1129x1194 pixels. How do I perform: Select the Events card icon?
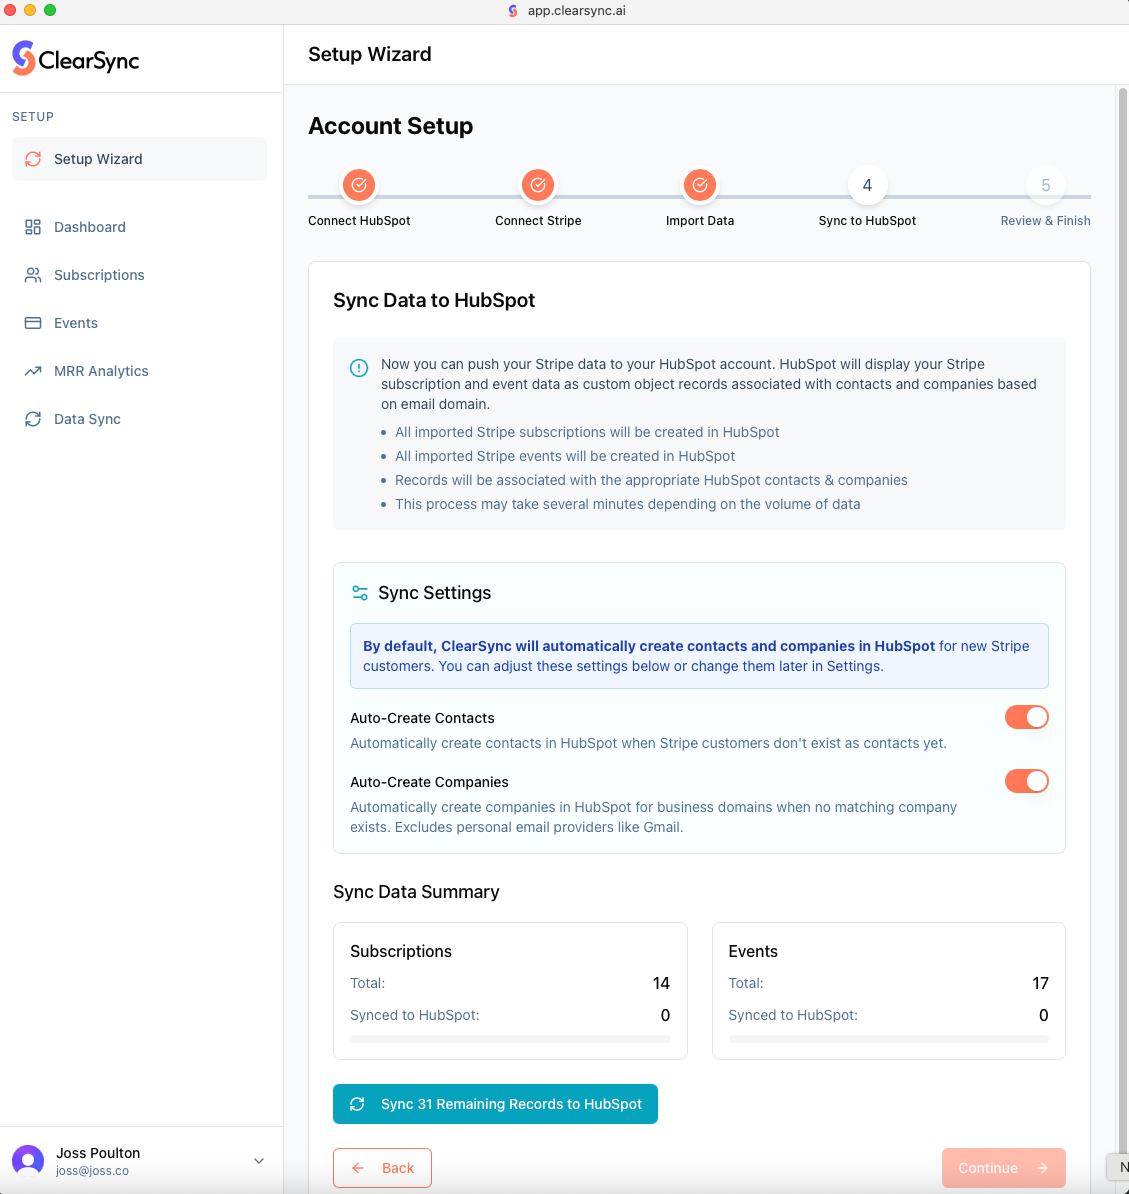point(33,323)
